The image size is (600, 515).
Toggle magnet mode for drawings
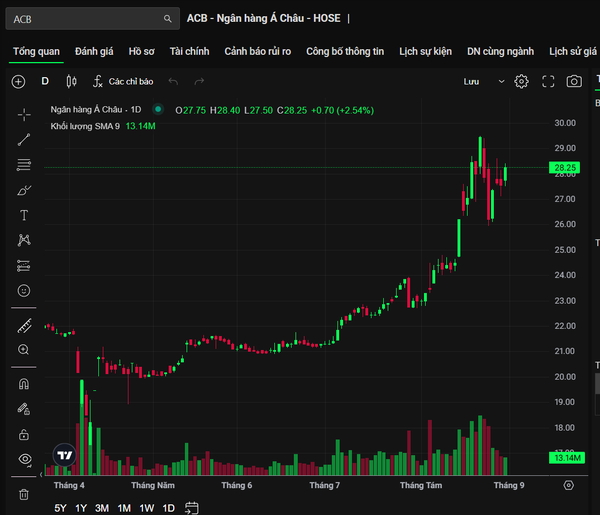(x=24, y=384)
